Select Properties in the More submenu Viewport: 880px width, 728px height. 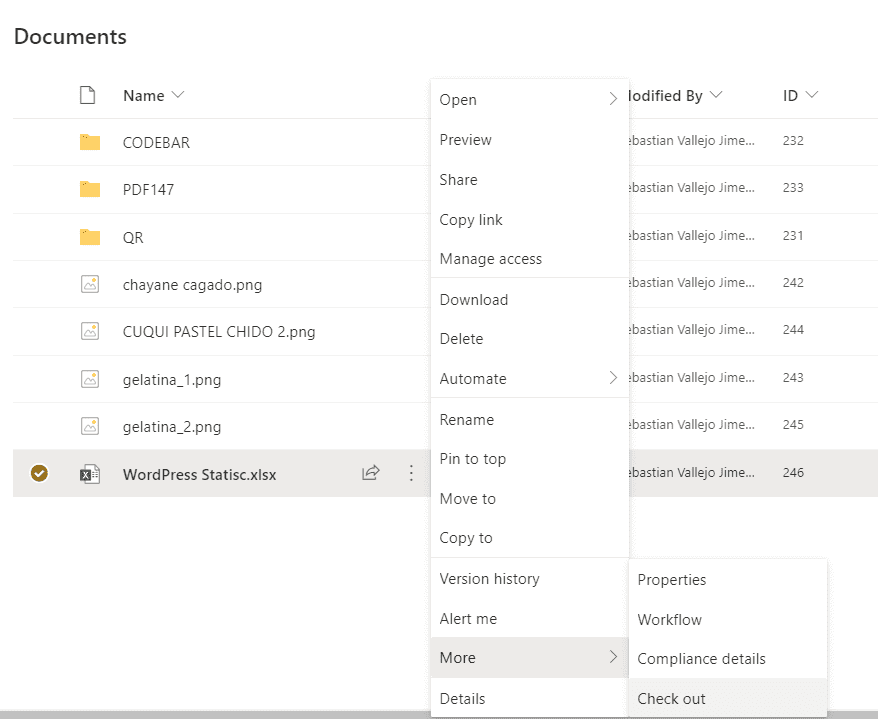(728, 580)
